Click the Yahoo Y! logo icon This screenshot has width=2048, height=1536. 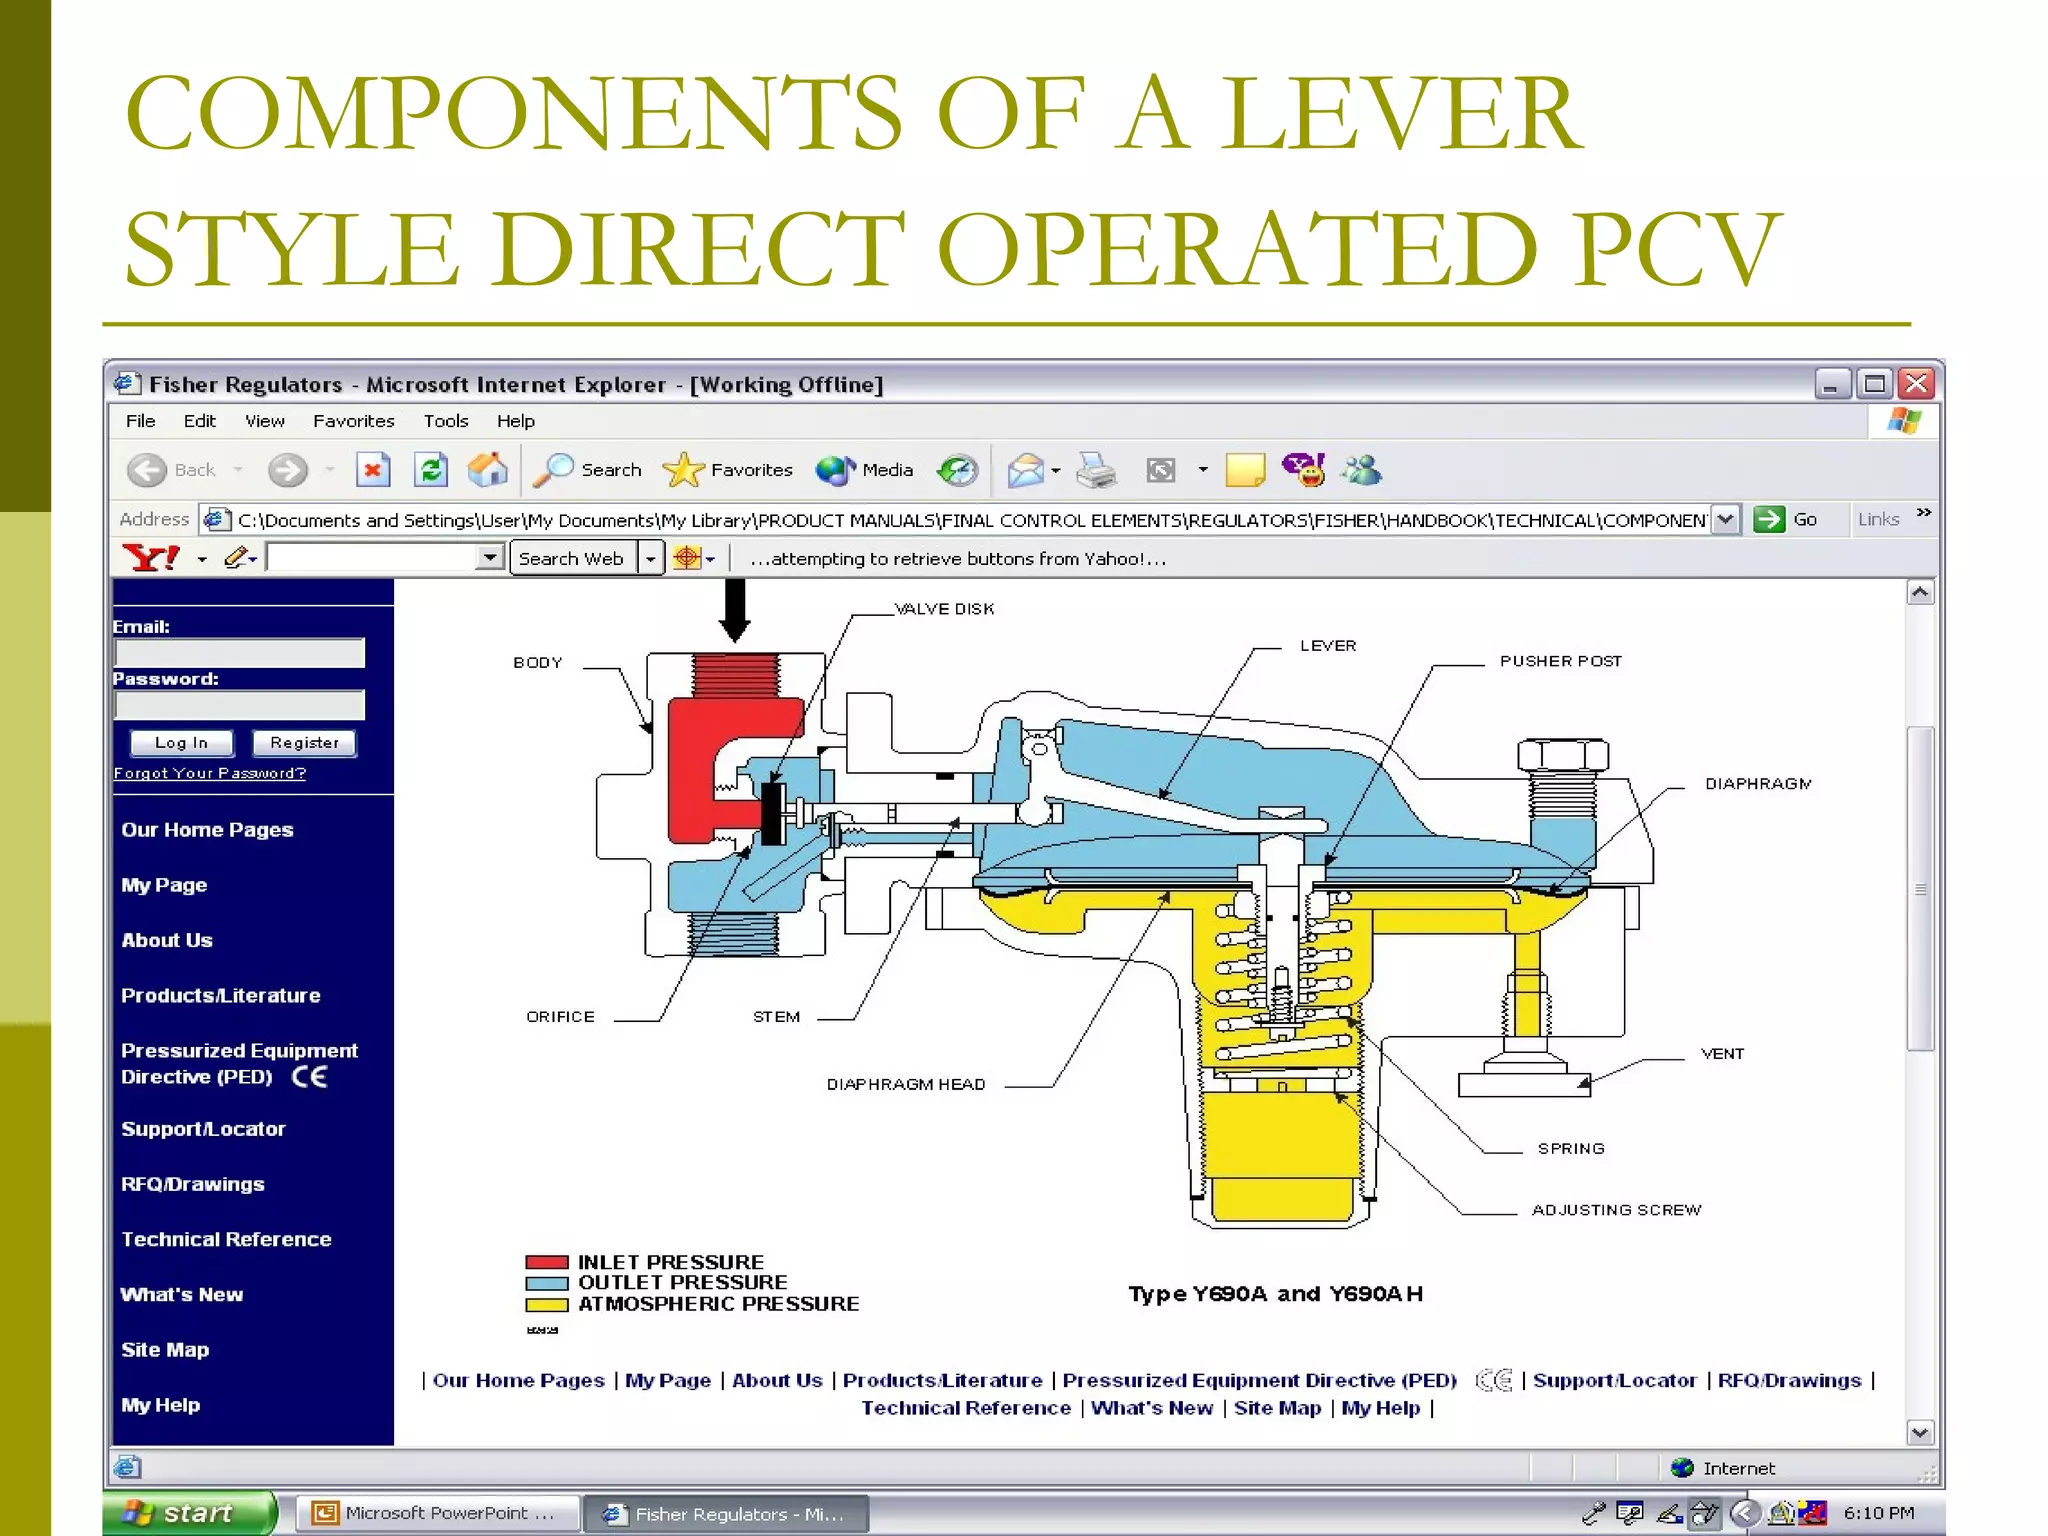151,558
